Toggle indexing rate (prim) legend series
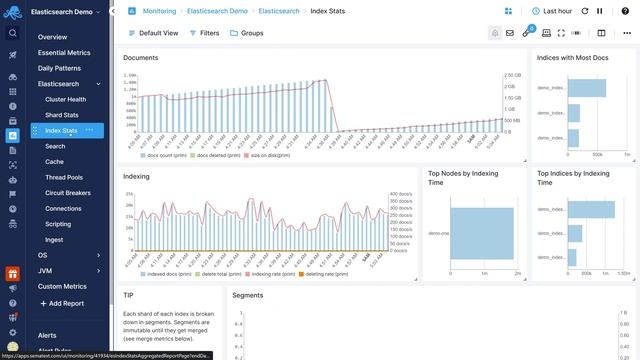Screen dimensions: 640x360 click(x=270, y=274)
